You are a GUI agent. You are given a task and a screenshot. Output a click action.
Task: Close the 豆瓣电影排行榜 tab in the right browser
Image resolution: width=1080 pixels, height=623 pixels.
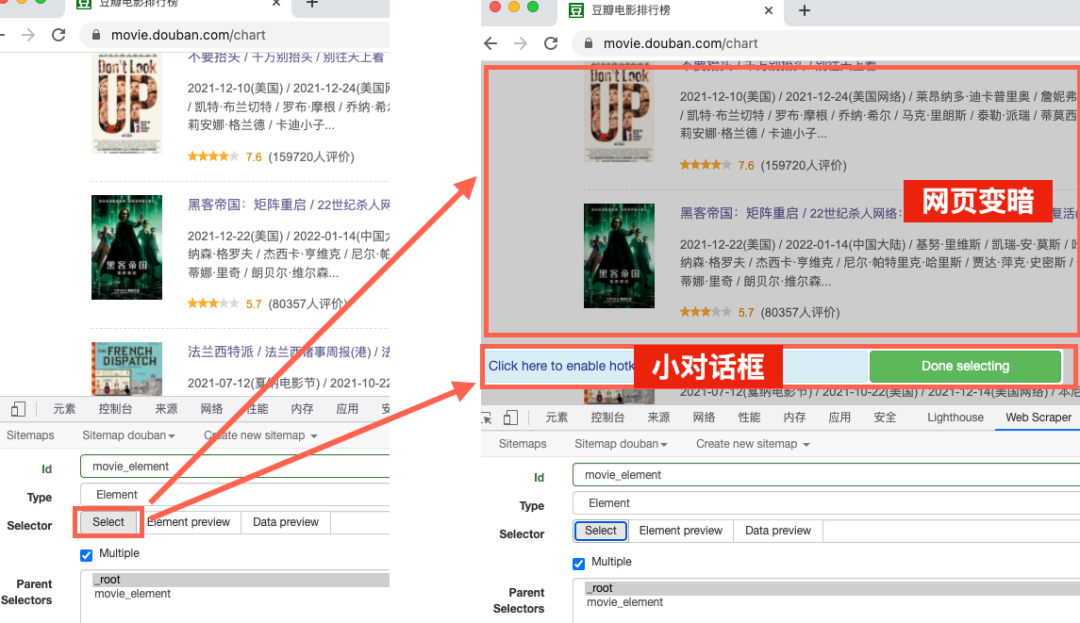pyautogui.click(x=769, y=10)
